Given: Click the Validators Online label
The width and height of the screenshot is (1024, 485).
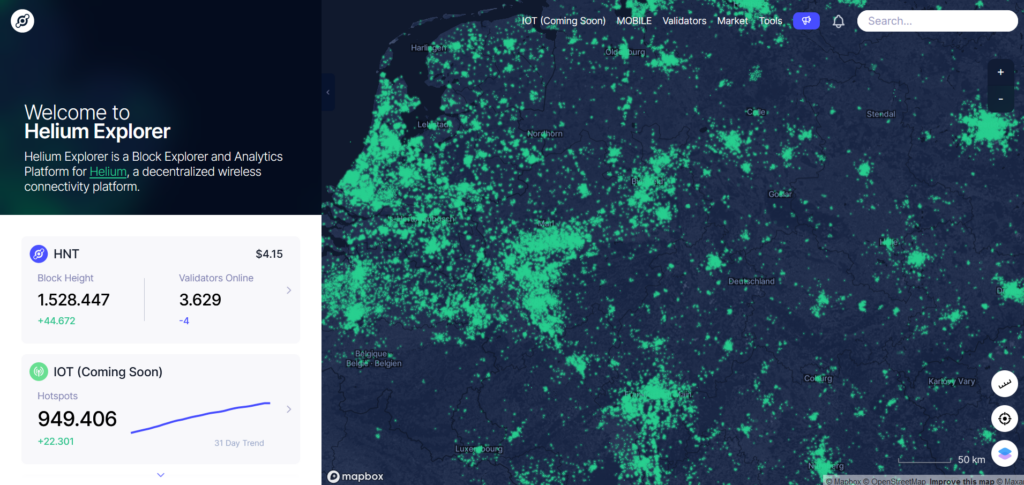Looking at the screenshot, I should (216, 278).
